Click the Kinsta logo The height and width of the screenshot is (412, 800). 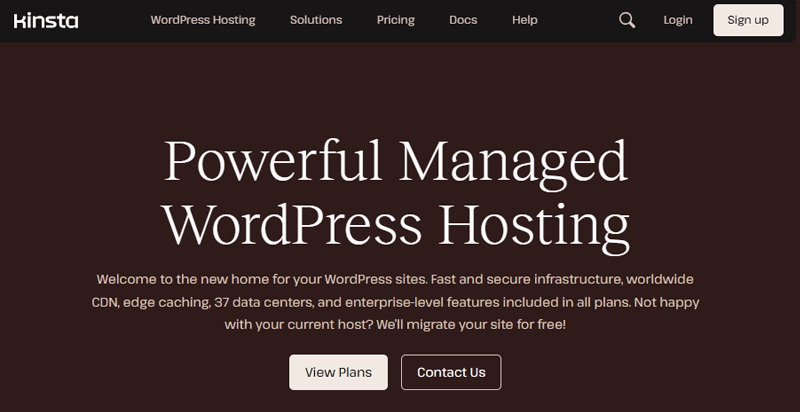[46, 20]
